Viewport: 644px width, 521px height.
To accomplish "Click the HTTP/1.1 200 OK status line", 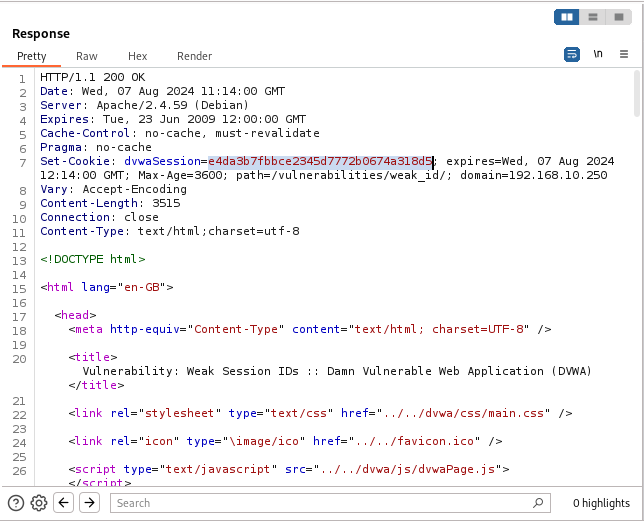I will 92,77.
